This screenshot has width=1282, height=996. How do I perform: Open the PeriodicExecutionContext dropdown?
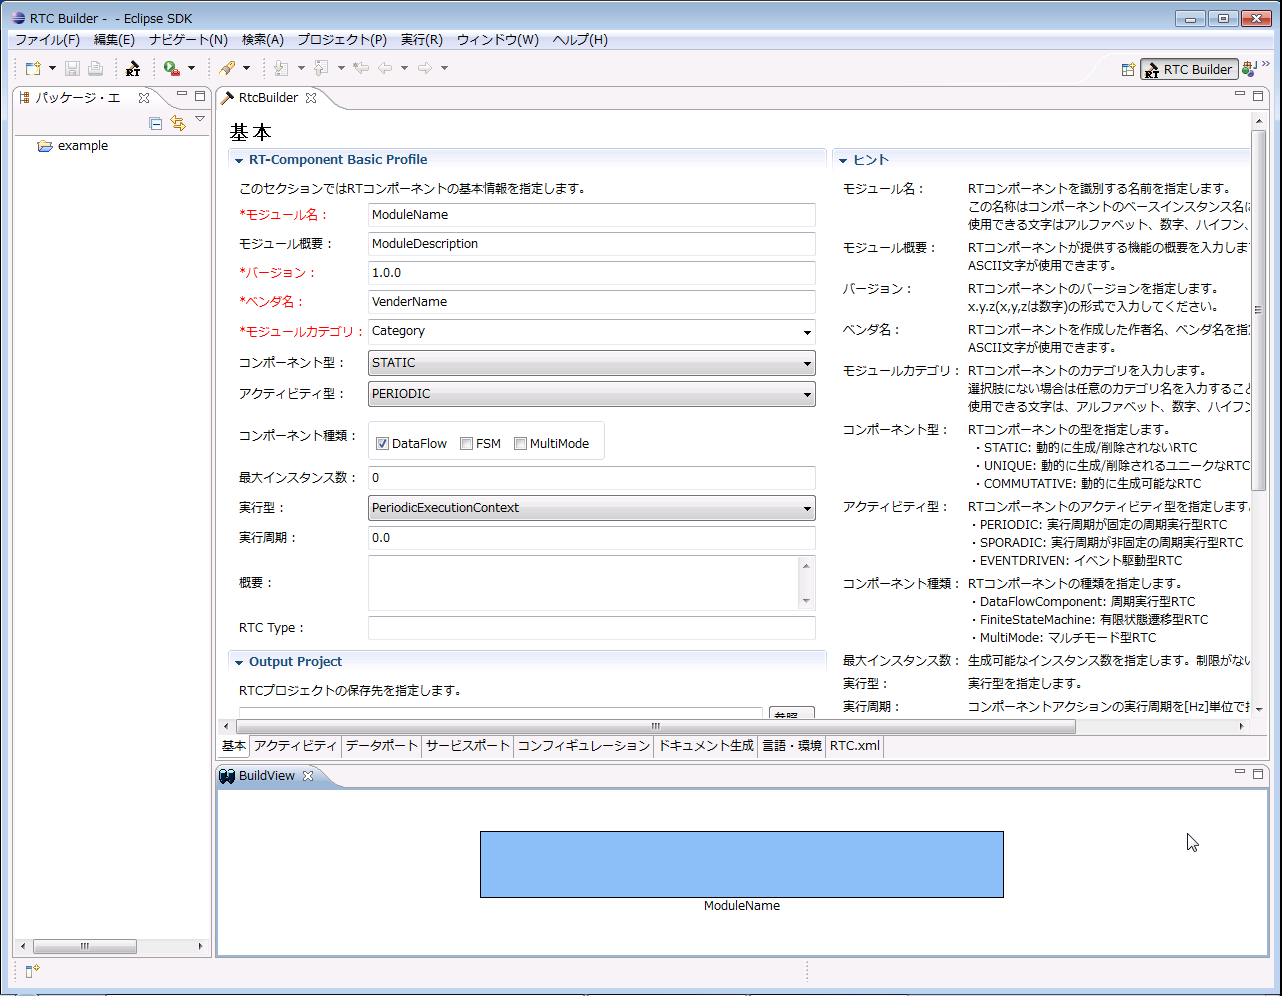(x=592, y=508)
